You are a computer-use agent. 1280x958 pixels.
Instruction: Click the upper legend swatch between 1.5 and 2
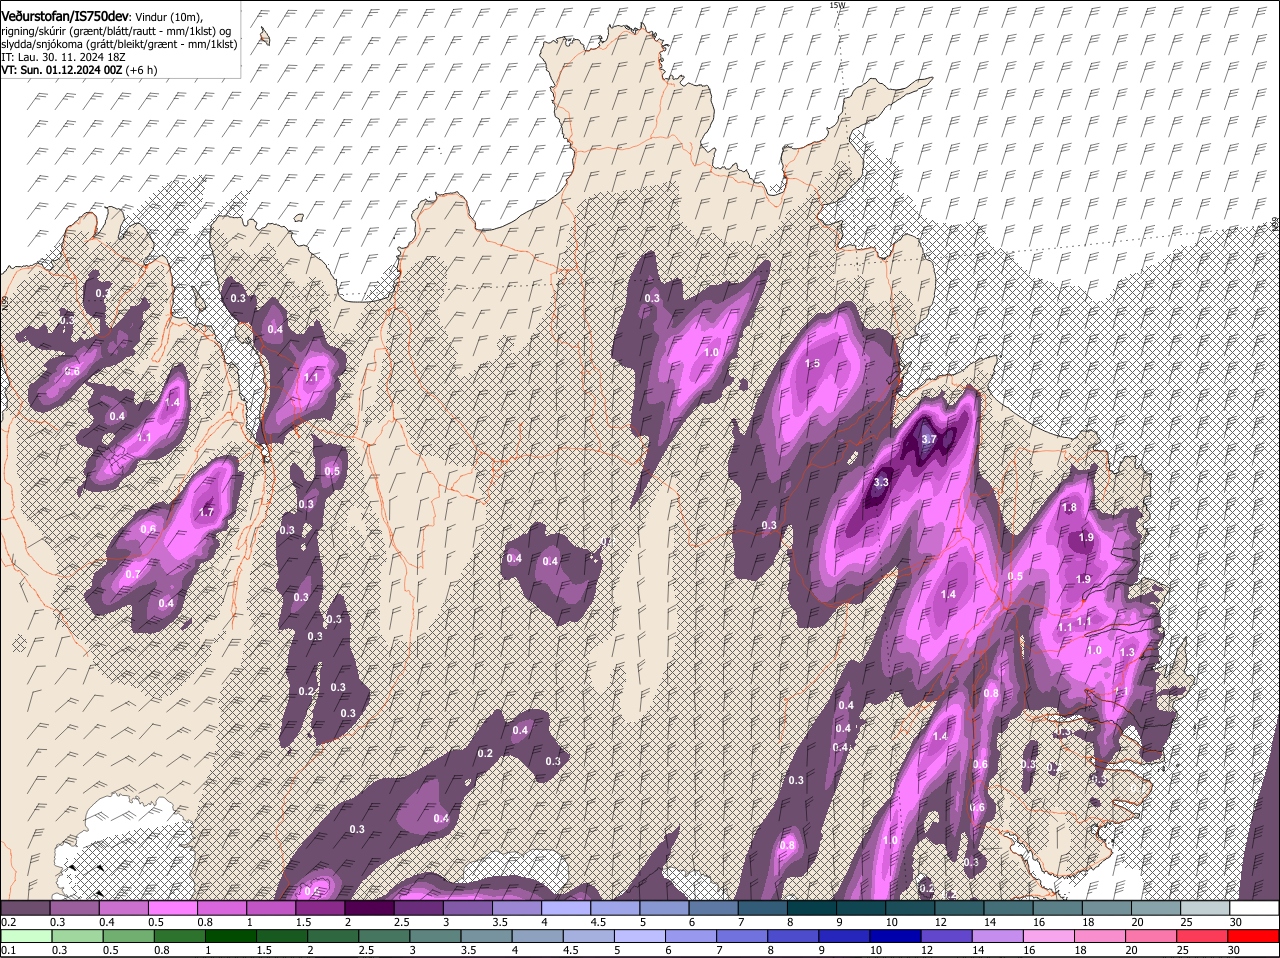[321, 908]
